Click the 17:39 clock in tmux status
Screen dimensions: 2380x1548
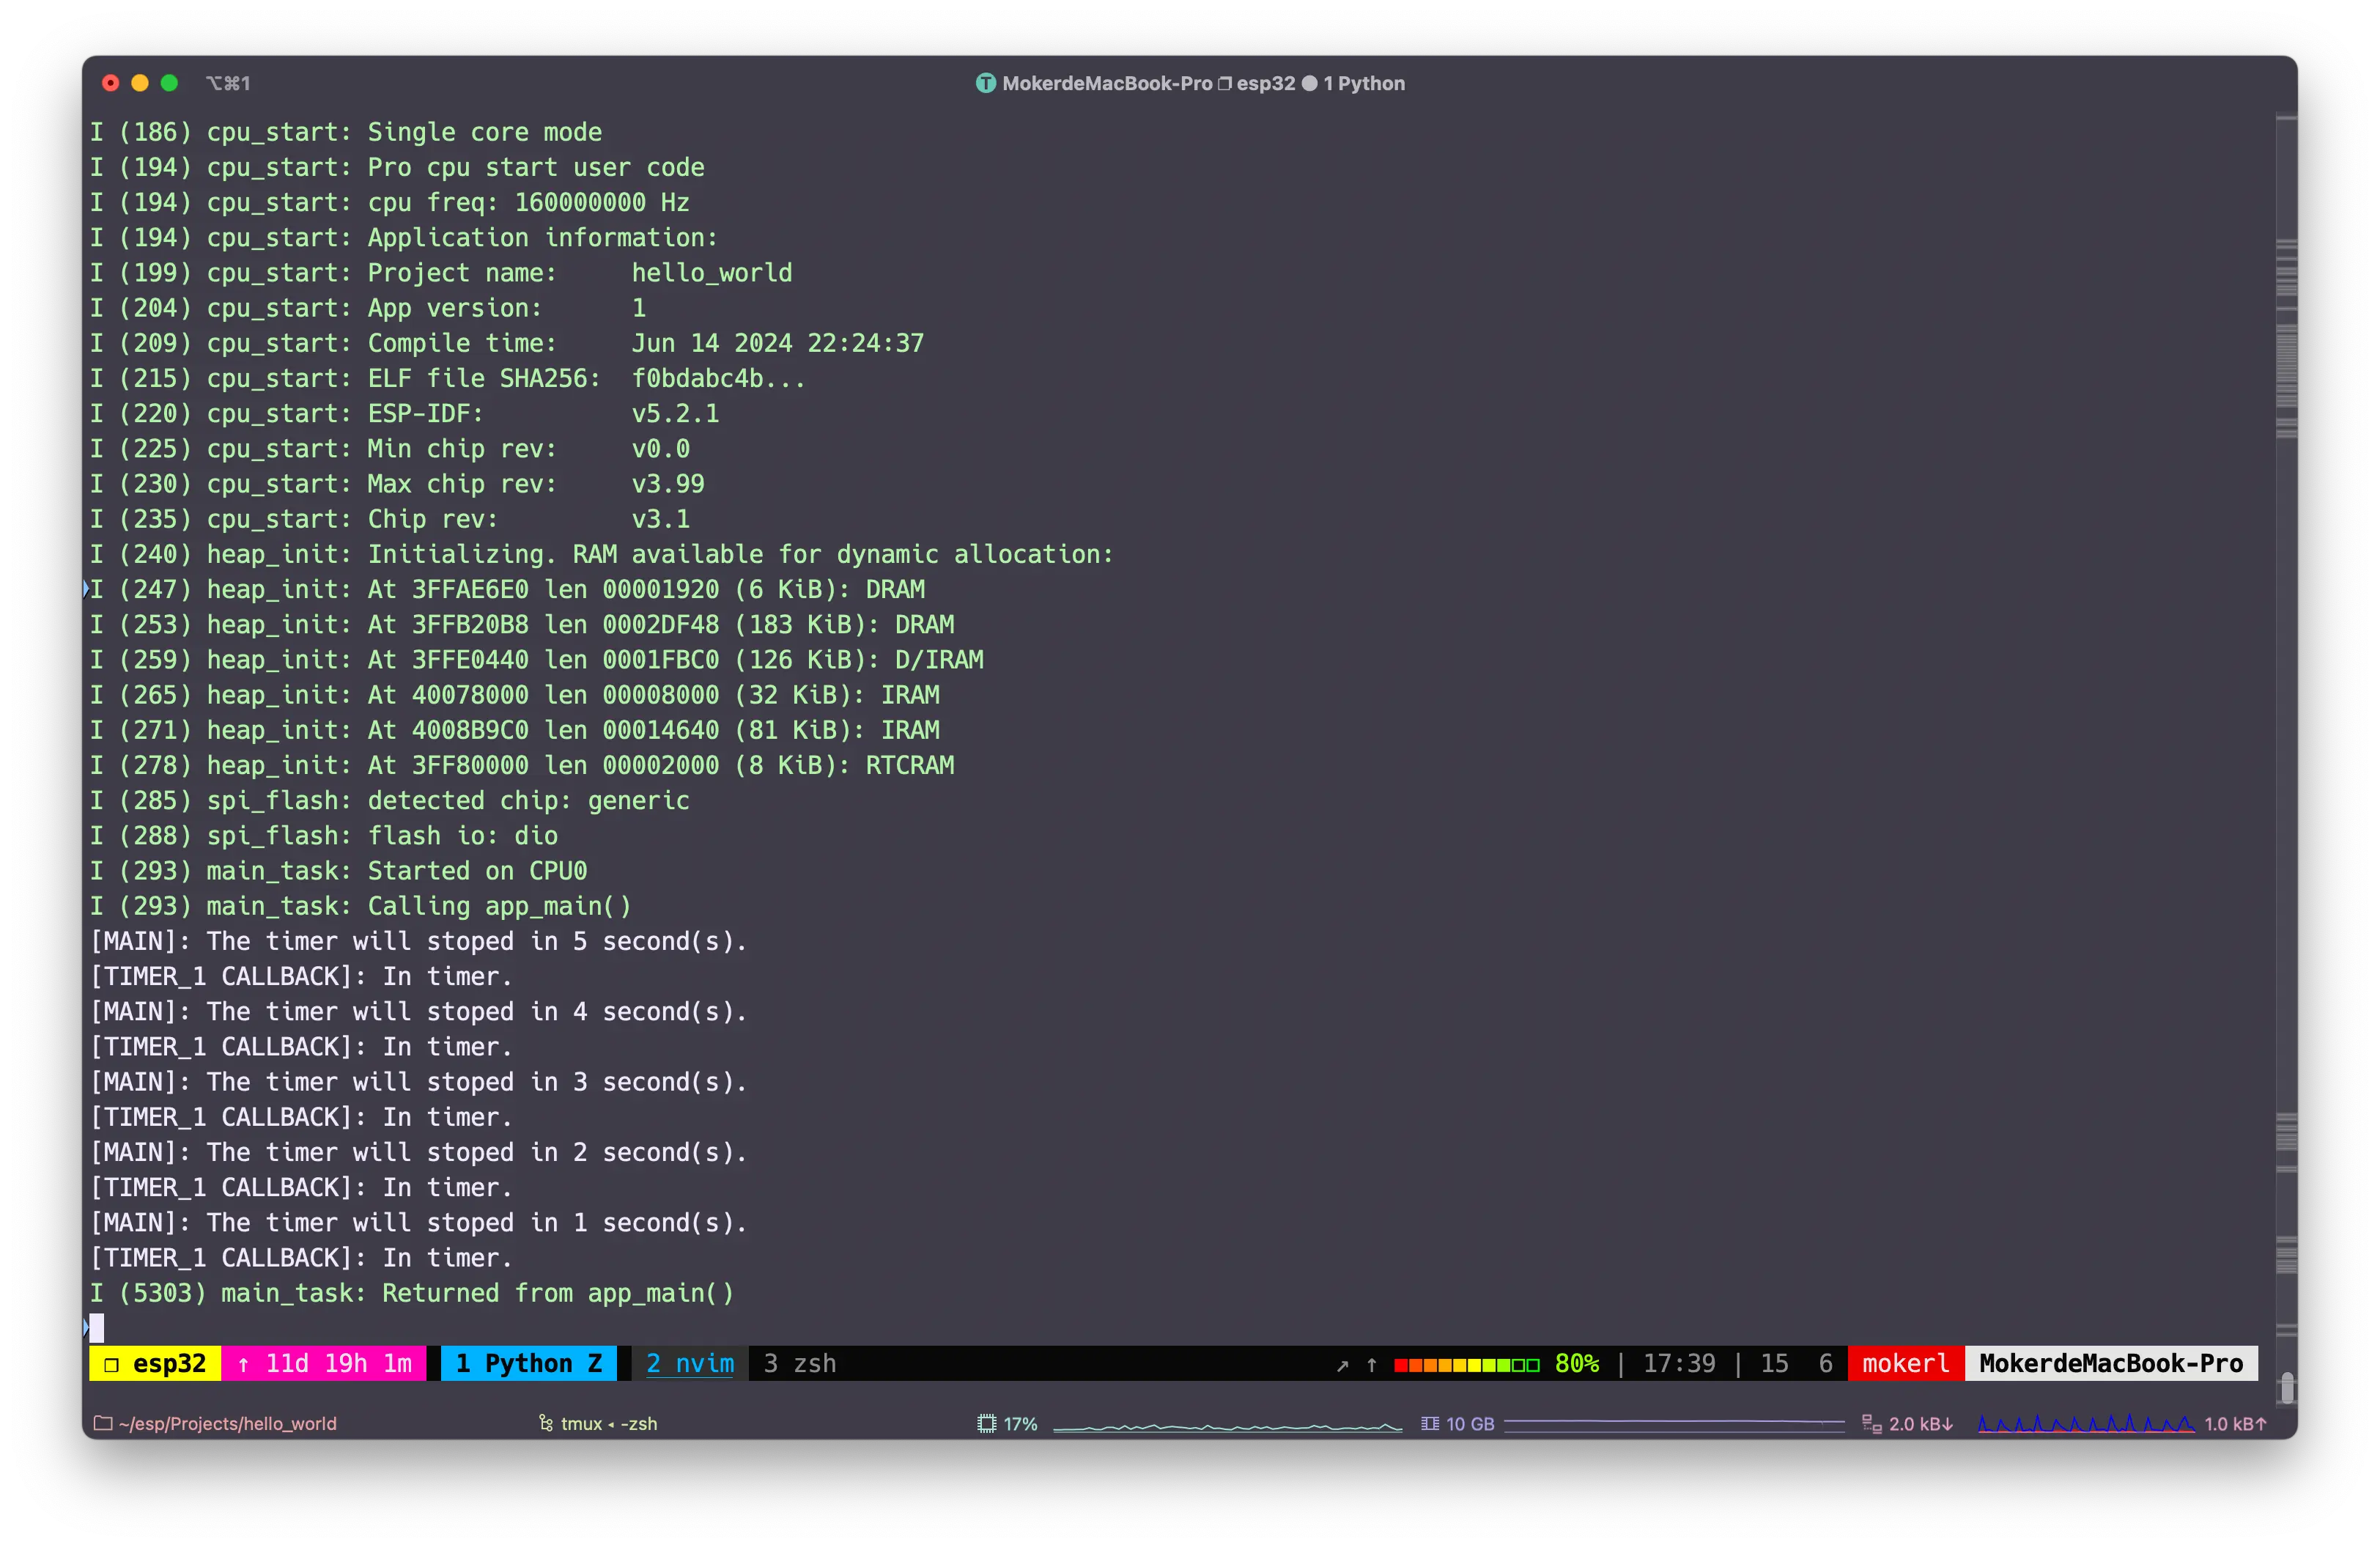tap(1679, 1363)
